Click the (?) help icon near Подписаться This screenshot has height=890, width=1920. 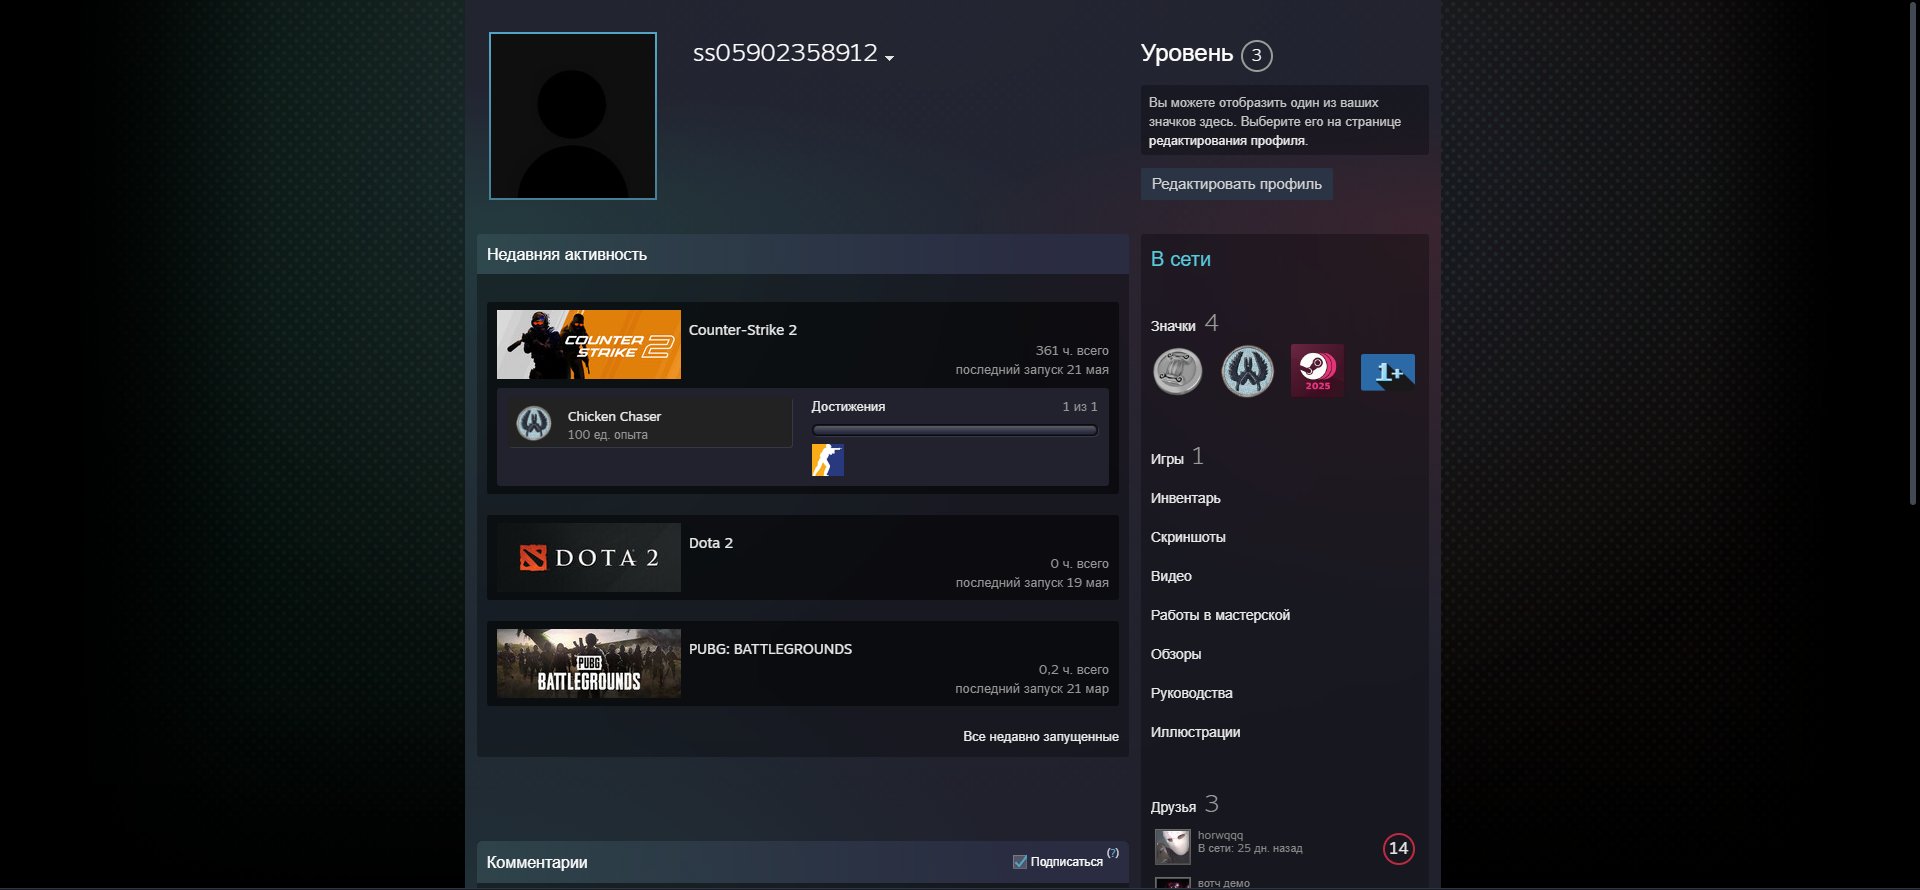tap(1113, 853)
